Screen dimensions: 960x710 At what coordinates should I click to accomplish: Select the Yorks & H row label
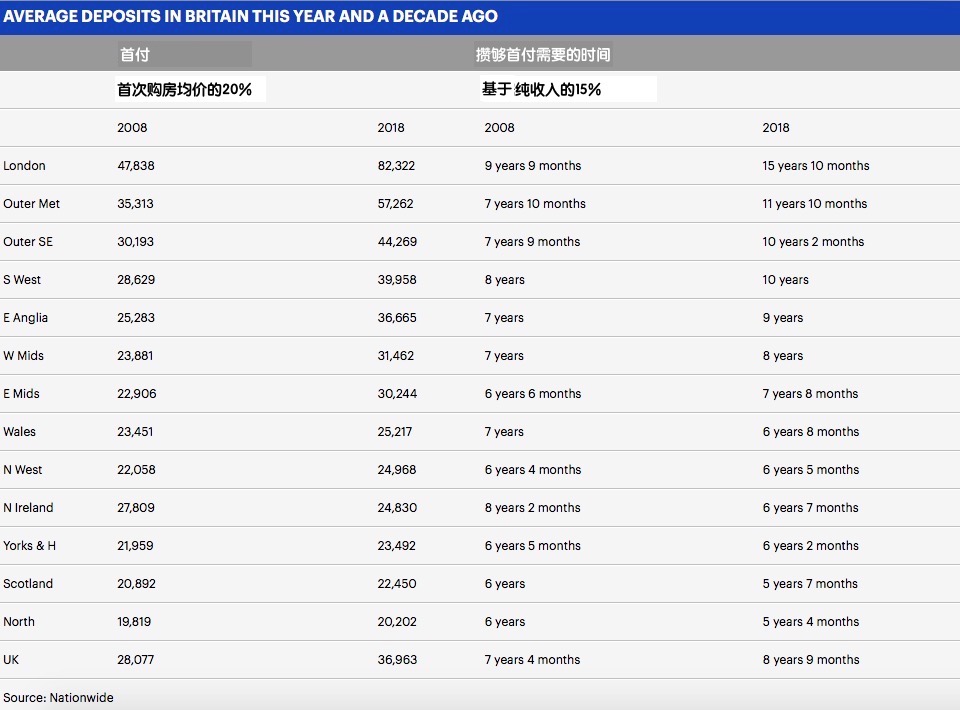coord(29,546)
